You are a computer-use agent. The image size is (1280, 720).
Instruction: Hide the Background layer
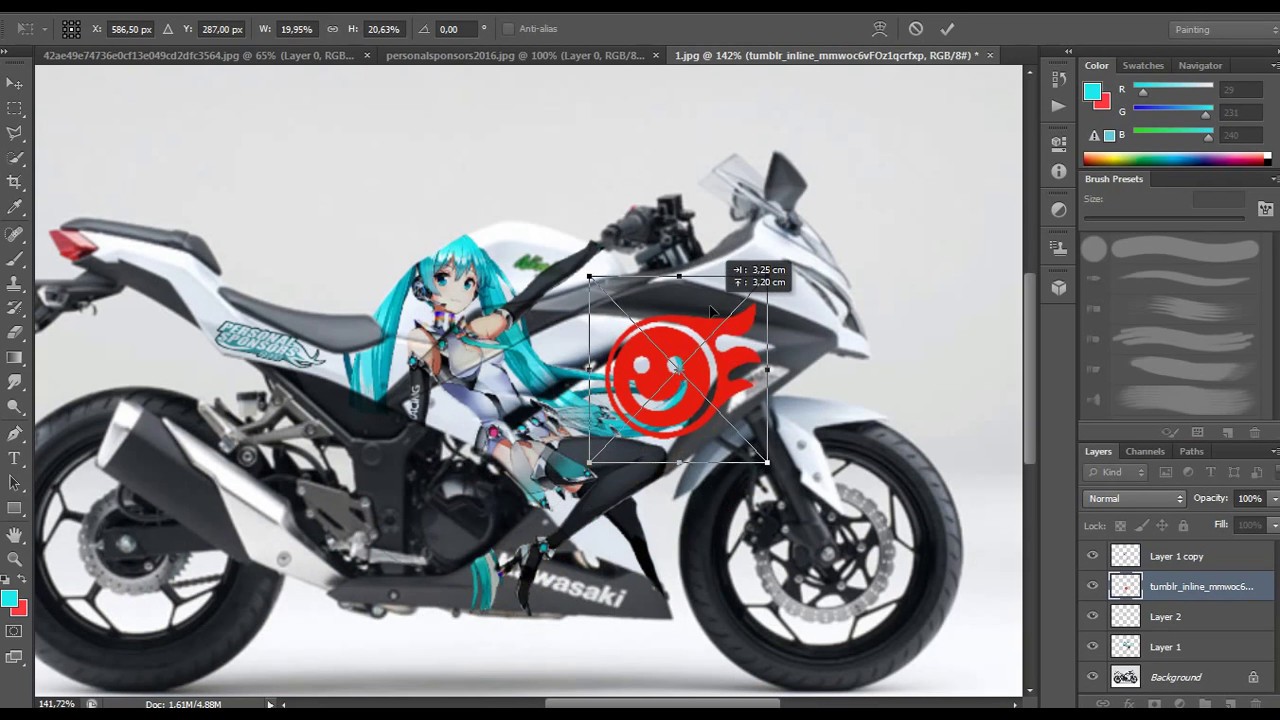(x=1092, y=677)
